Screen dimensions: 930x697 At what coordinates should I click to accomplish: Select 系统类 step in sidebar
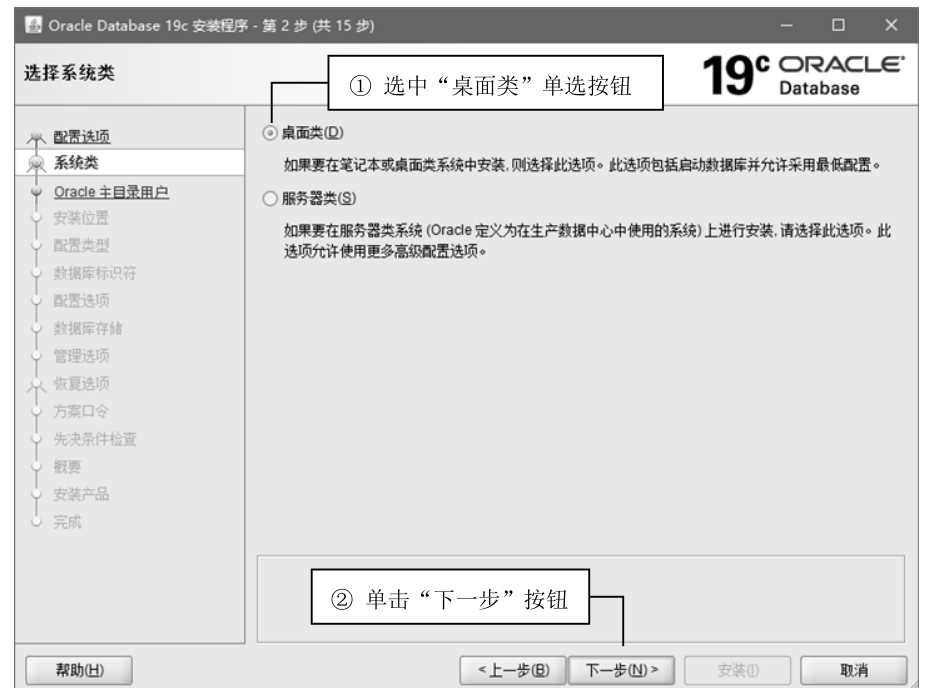tap(76, 164)
